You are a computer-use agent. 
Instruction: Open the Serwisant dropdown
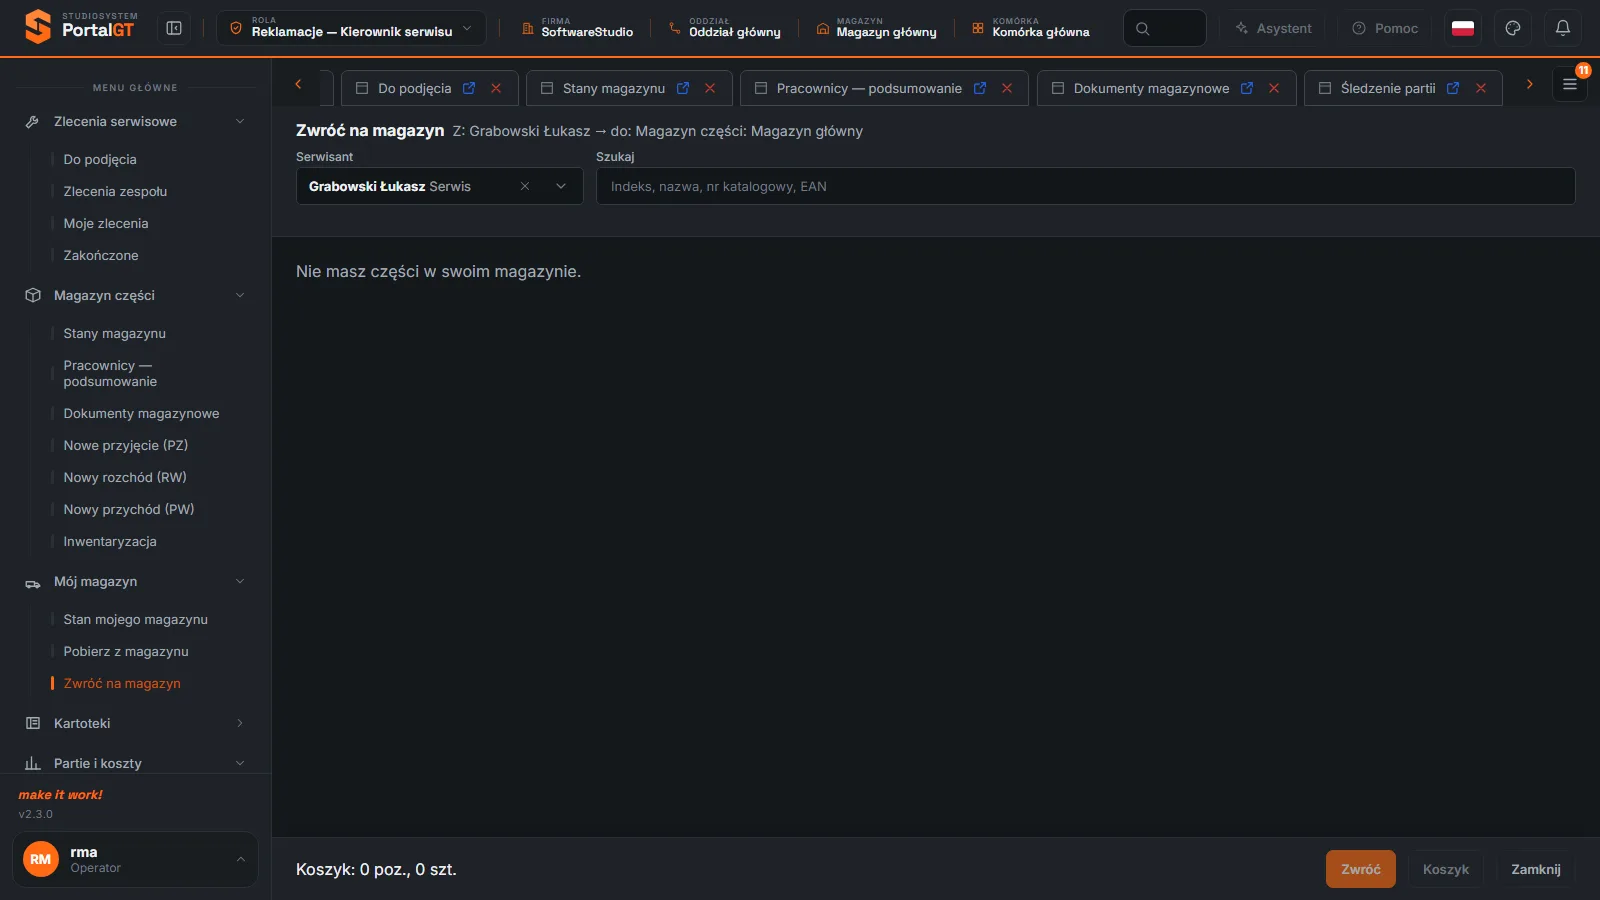coord(561,186)
